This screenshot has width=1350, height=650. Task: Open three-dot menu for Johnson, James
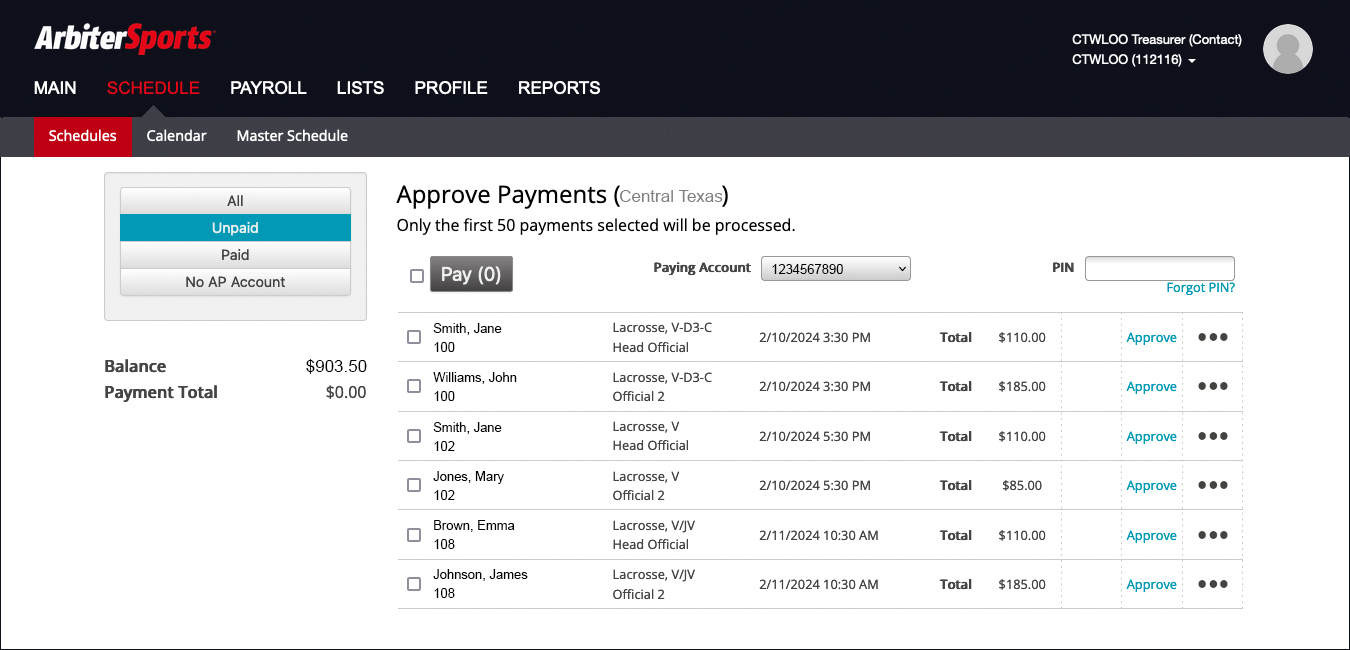pos(1212,584)
